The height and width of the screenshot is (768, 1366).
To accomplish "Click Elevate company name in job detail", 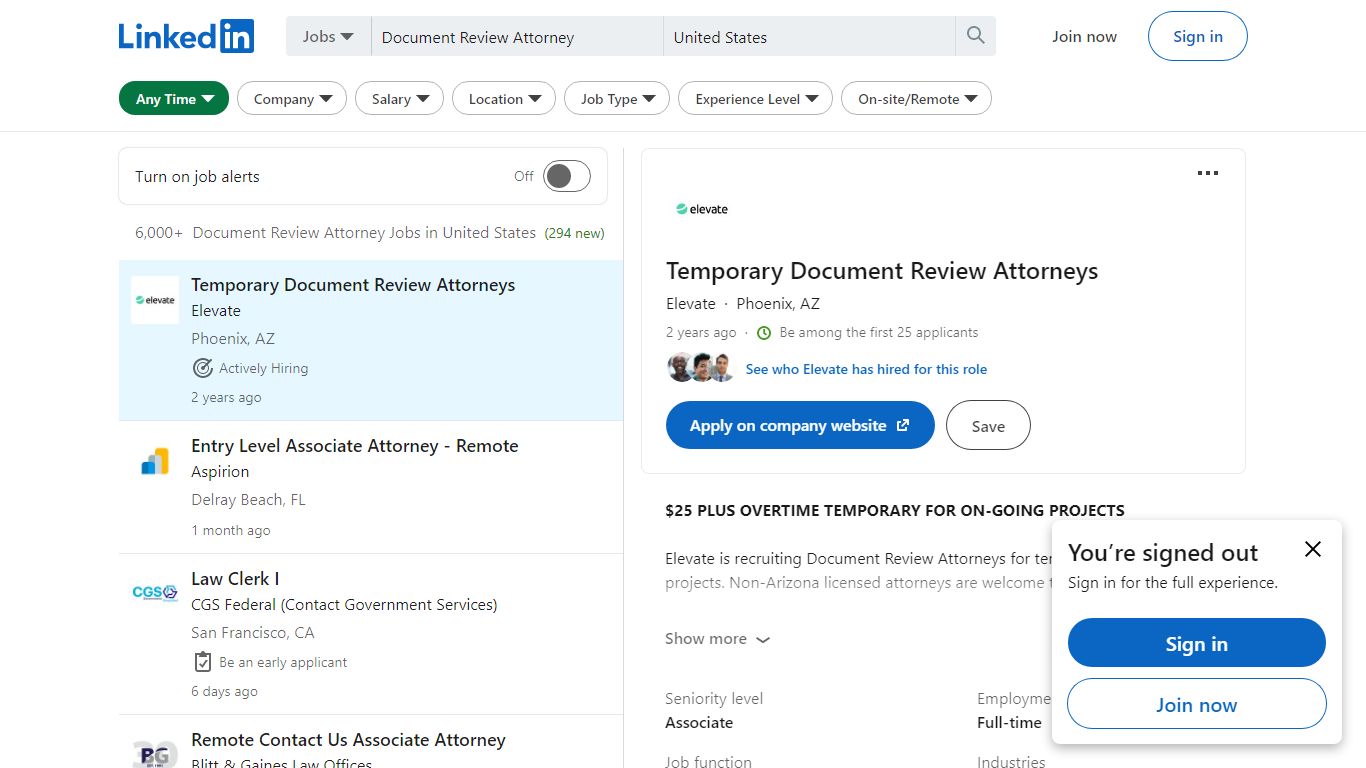I will 691,304.
